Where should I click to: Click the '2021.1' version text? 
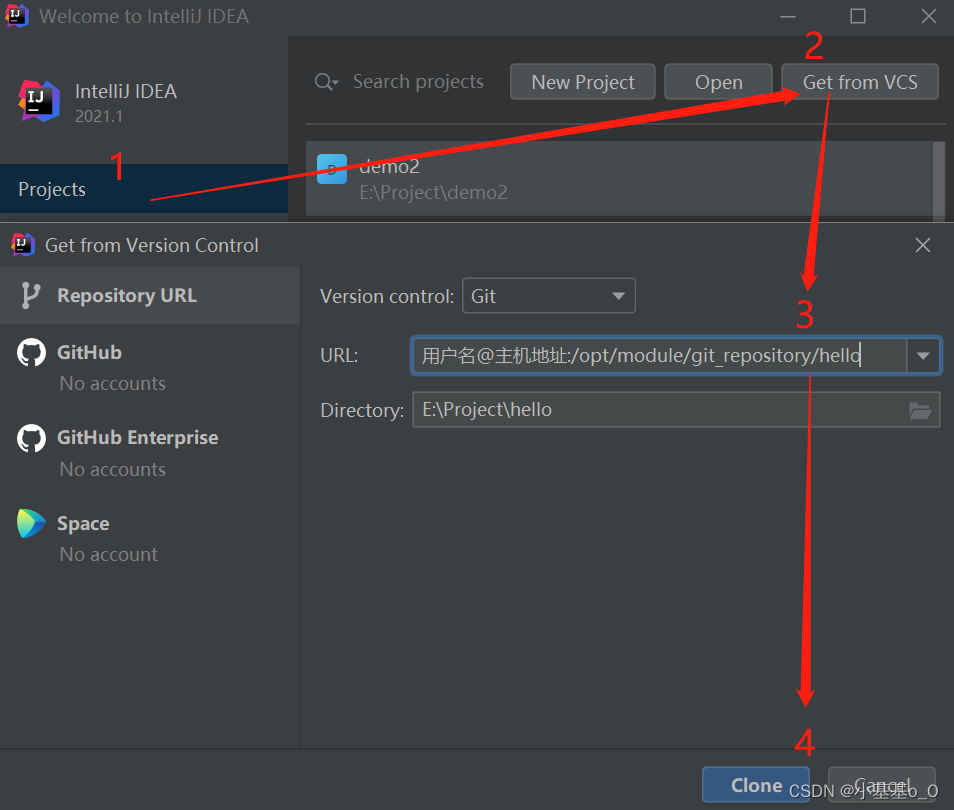(99, 116)
